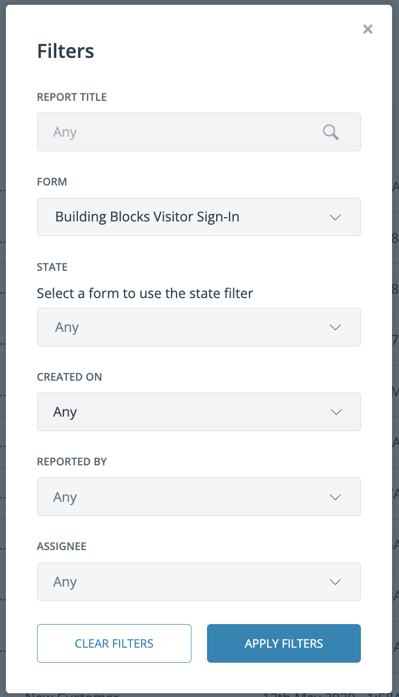Image resolution: width=399 pixels, height=697 pixels.
Task: Click the chevron arrow in Created On field
Action: (x=336, y=412)
